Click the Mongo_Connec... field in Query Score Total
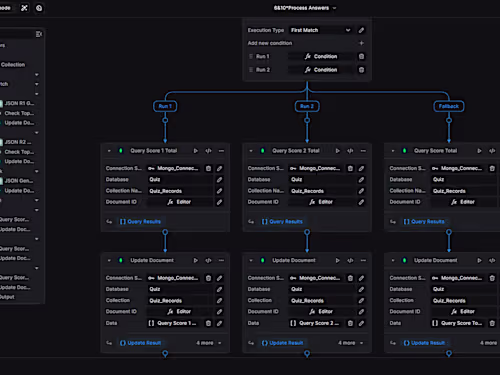Viewport: 500px width, 375px height. coord(458,168)
